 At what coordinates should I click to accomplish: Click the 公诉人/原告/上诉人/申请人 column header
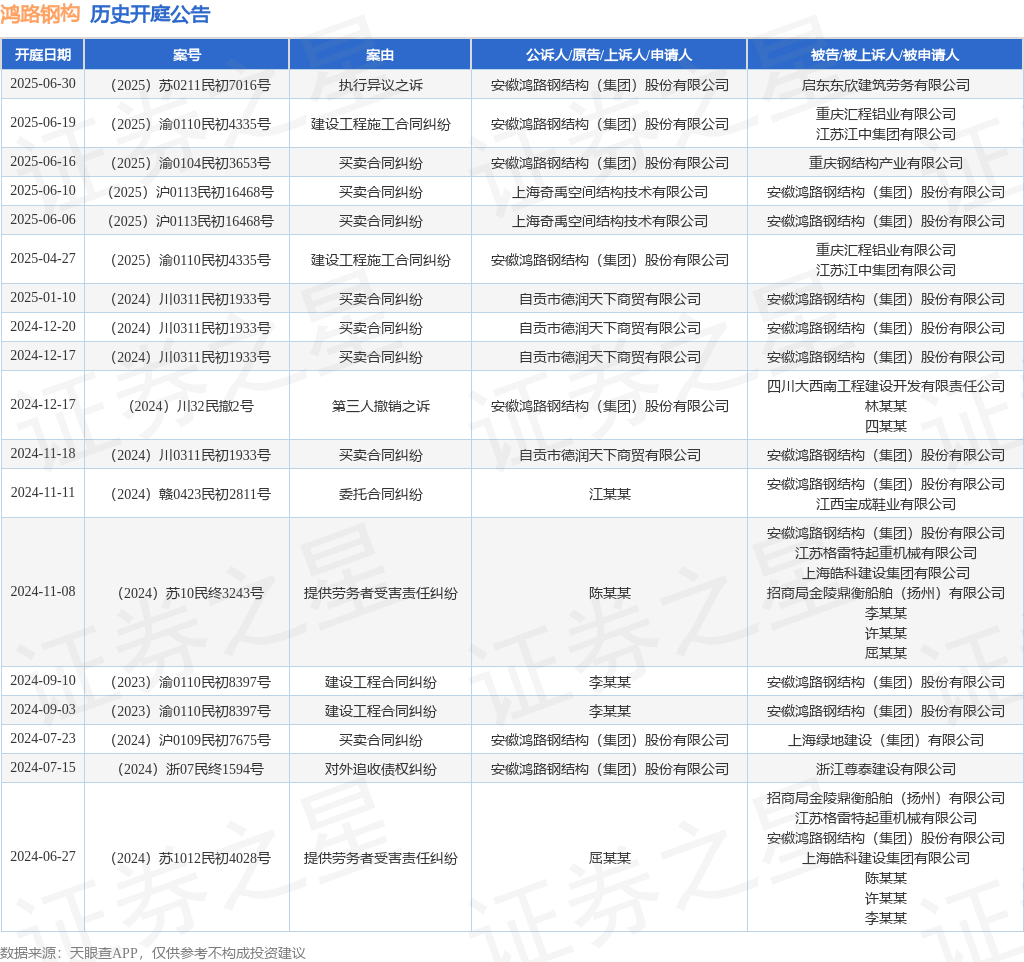tap(609, 55)
